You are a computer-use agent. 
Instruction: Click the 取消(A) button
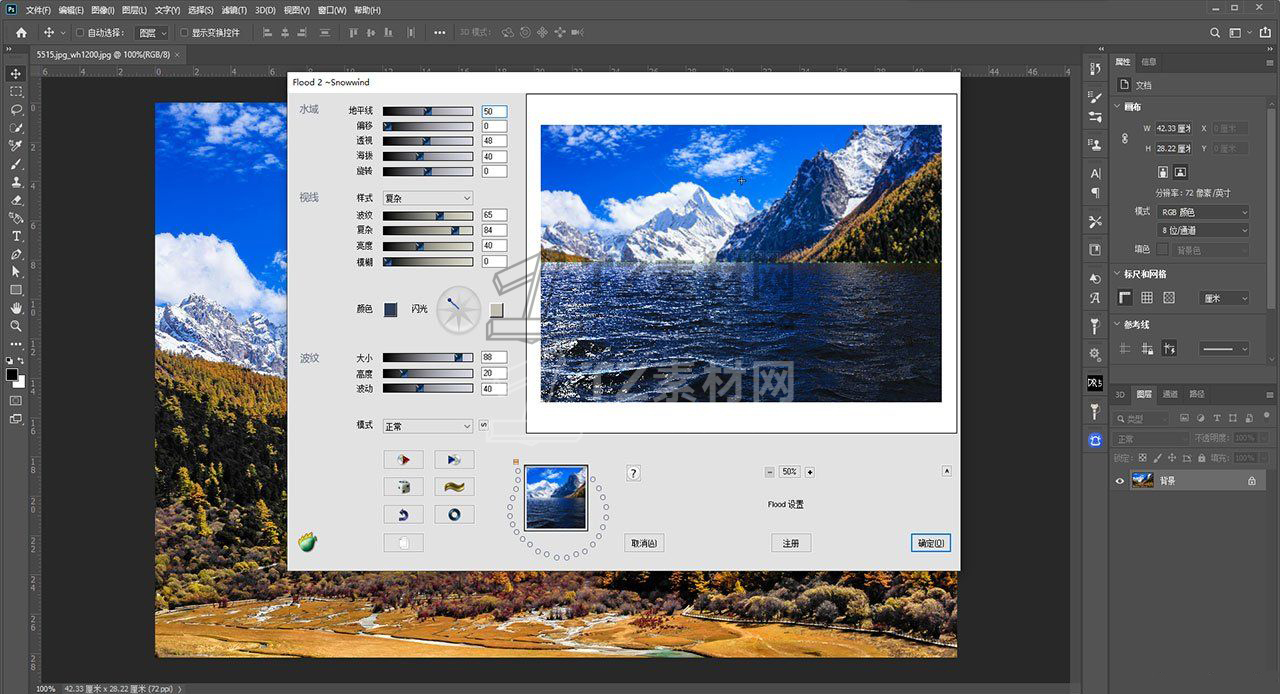pyautogui.click(x=644, y=543)
